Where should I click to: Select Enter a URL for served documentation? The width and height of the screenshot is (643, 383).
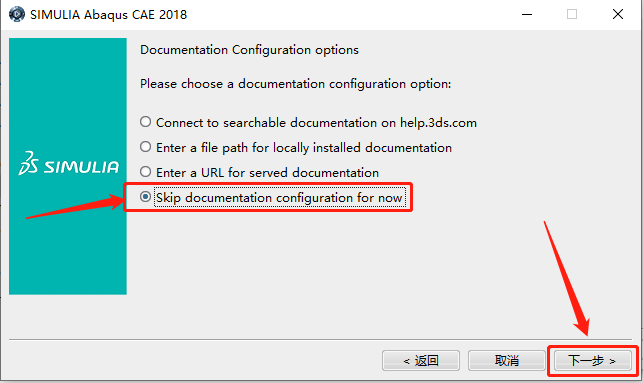point(145,172)
